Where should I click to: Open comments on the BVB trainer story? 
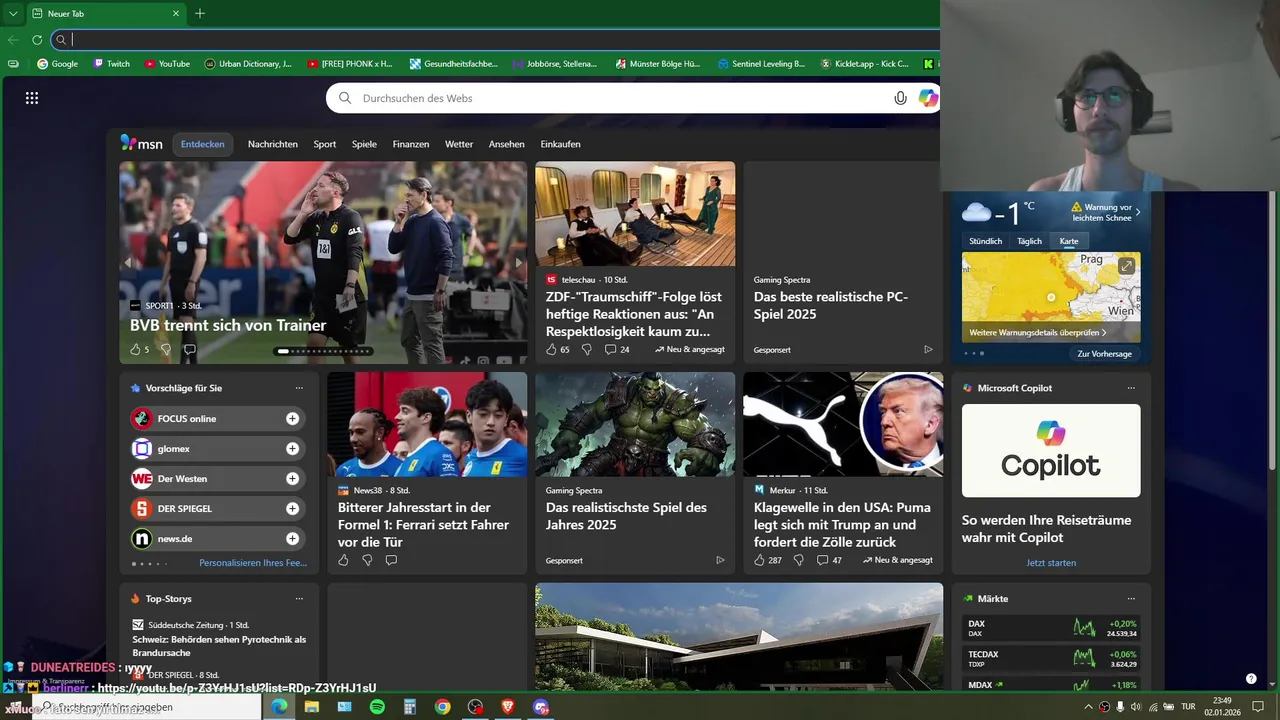coord(189,350)
